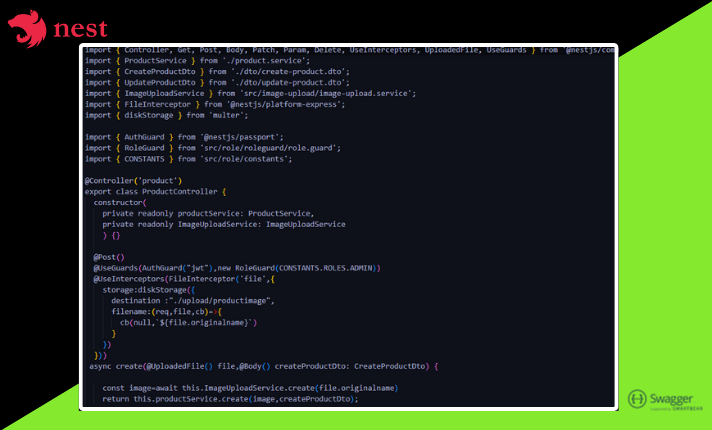Viewport: 712px width, 430px height.
Task: Click the @Controller('product') decorator line
Action: coord(132,180)
